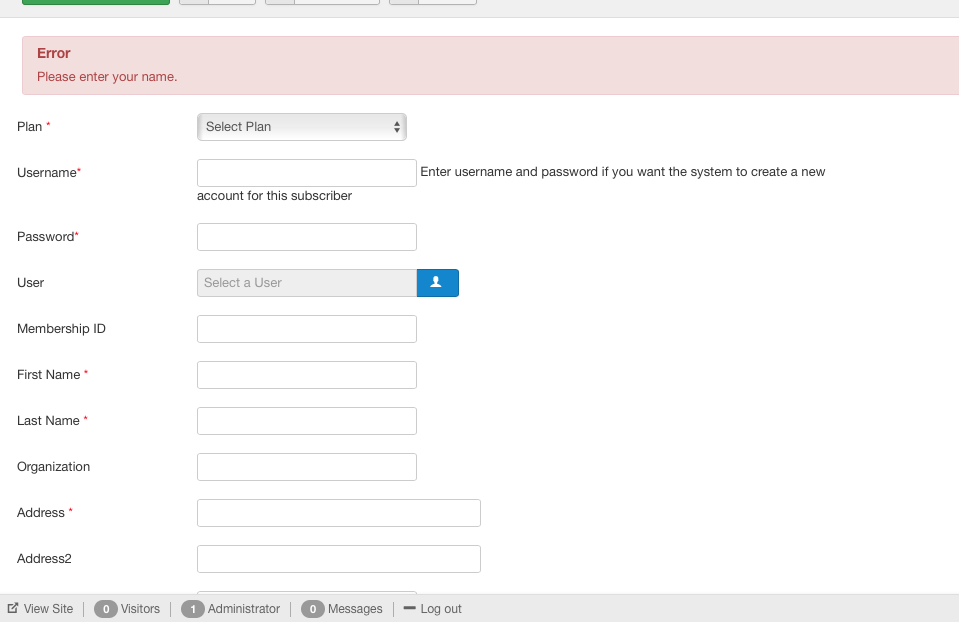This screenshot has width=959, height=622.
Task: Focus the Password input field
Action: (306, 237)
